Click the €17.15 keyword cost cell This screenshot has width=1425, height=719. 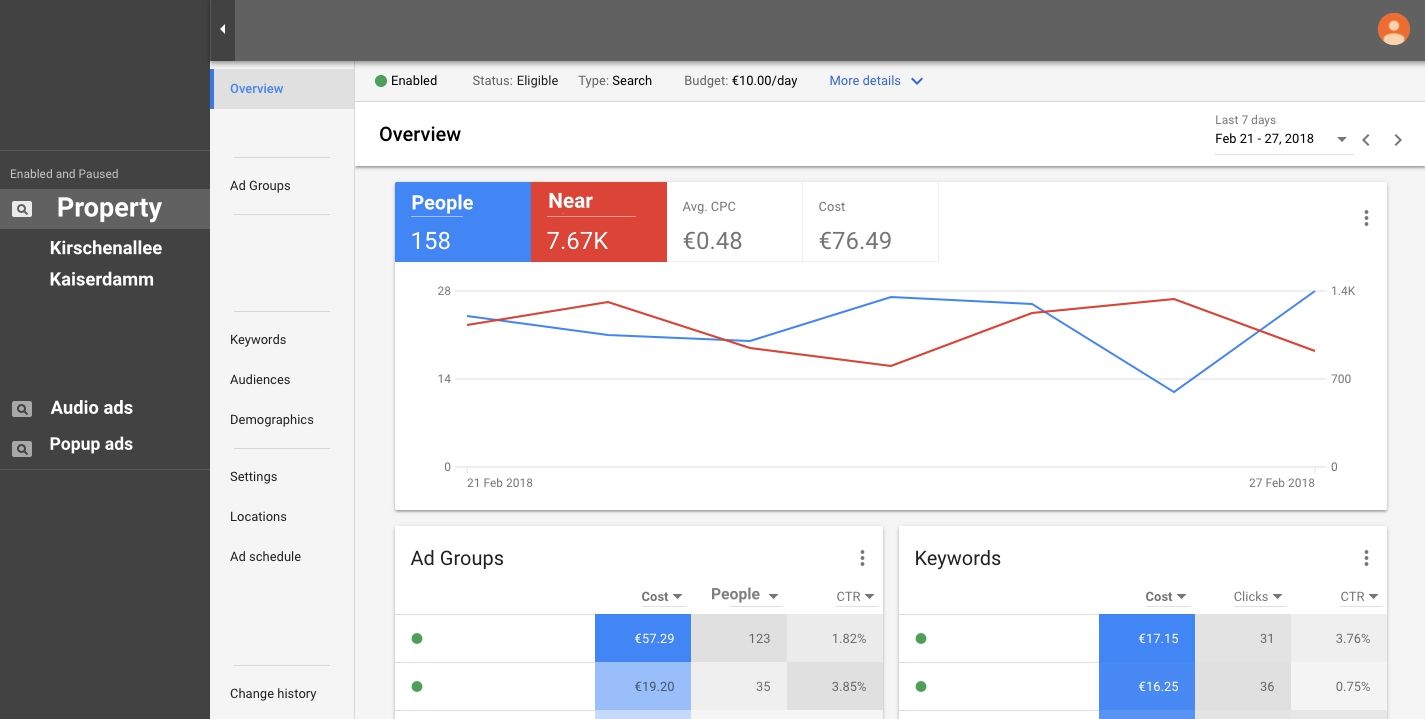[1147, 638]
